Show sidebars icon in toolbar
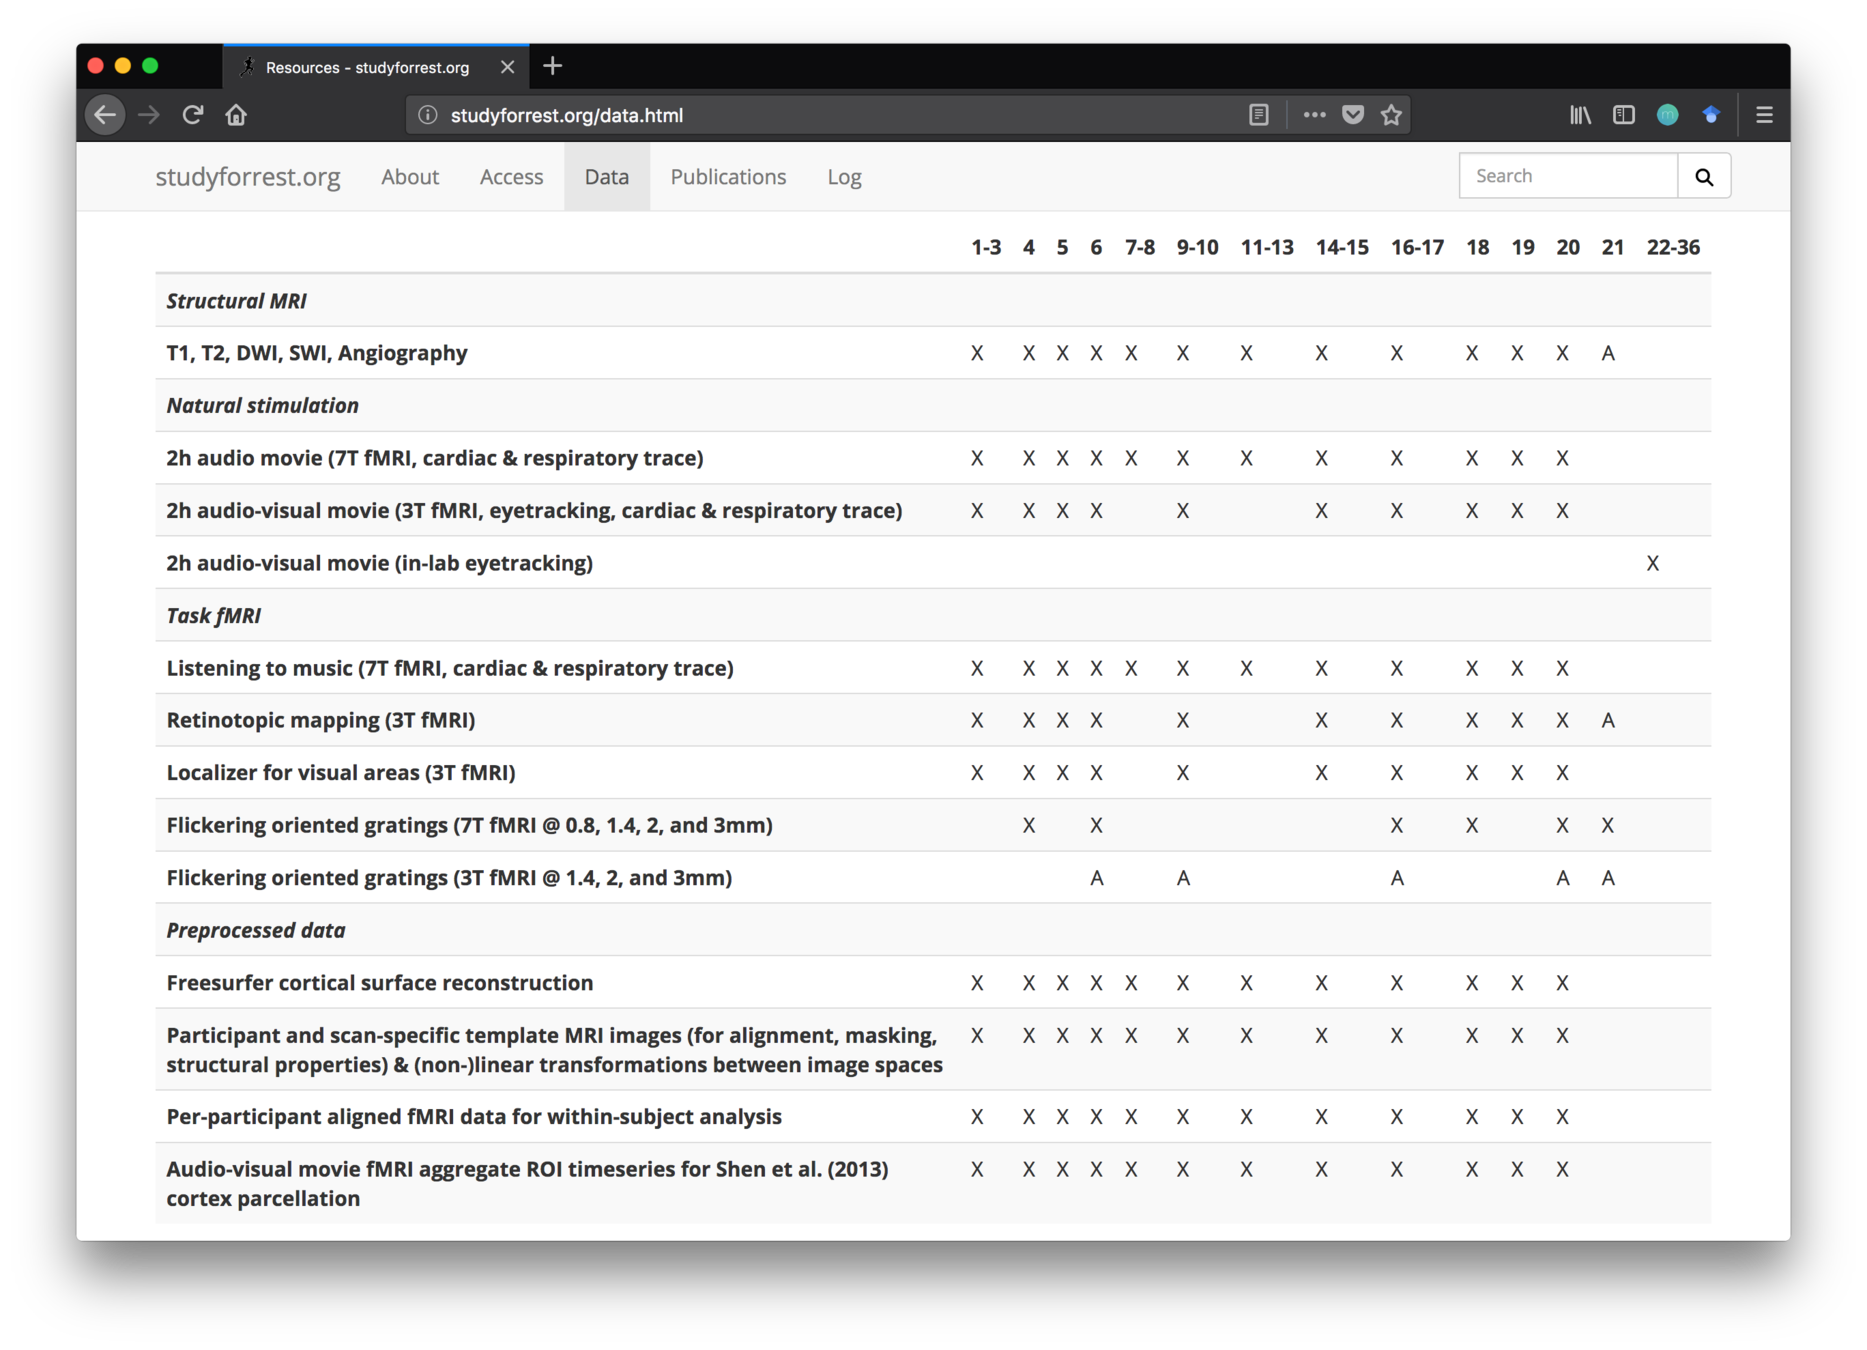The image size is (1867, 1350). (1624, 115)
